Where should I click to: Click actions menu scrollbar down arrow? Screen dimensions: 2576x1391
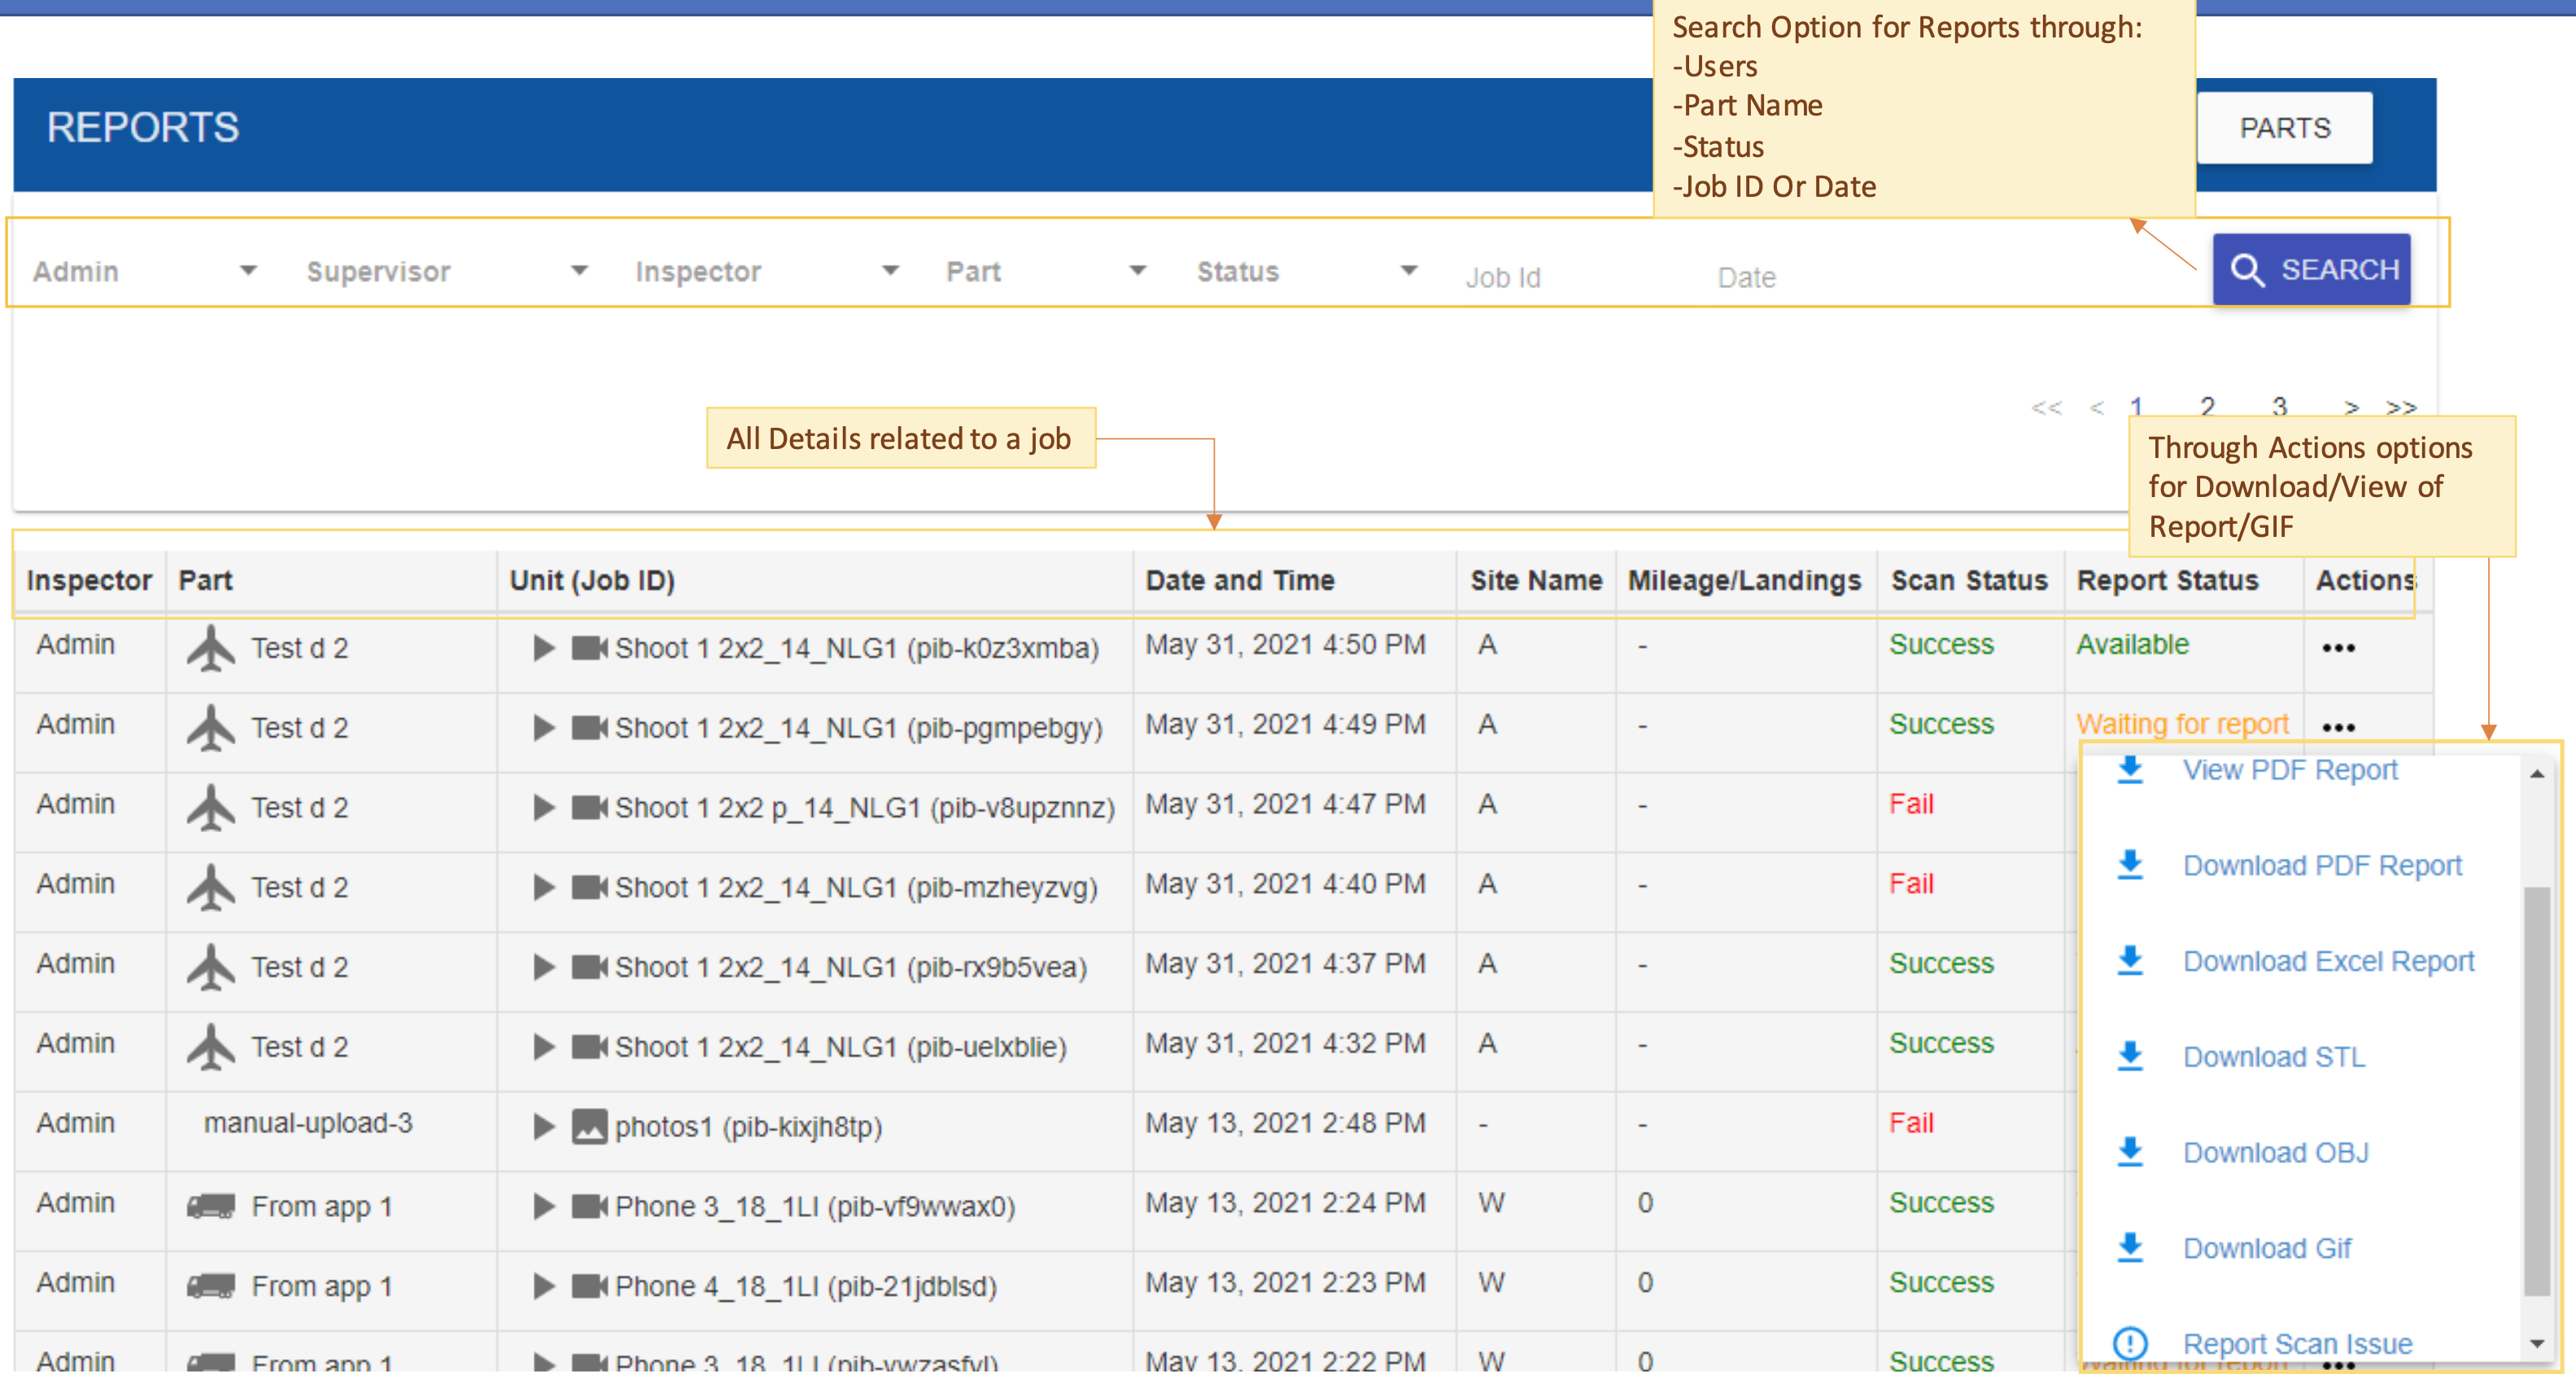2536,1344
